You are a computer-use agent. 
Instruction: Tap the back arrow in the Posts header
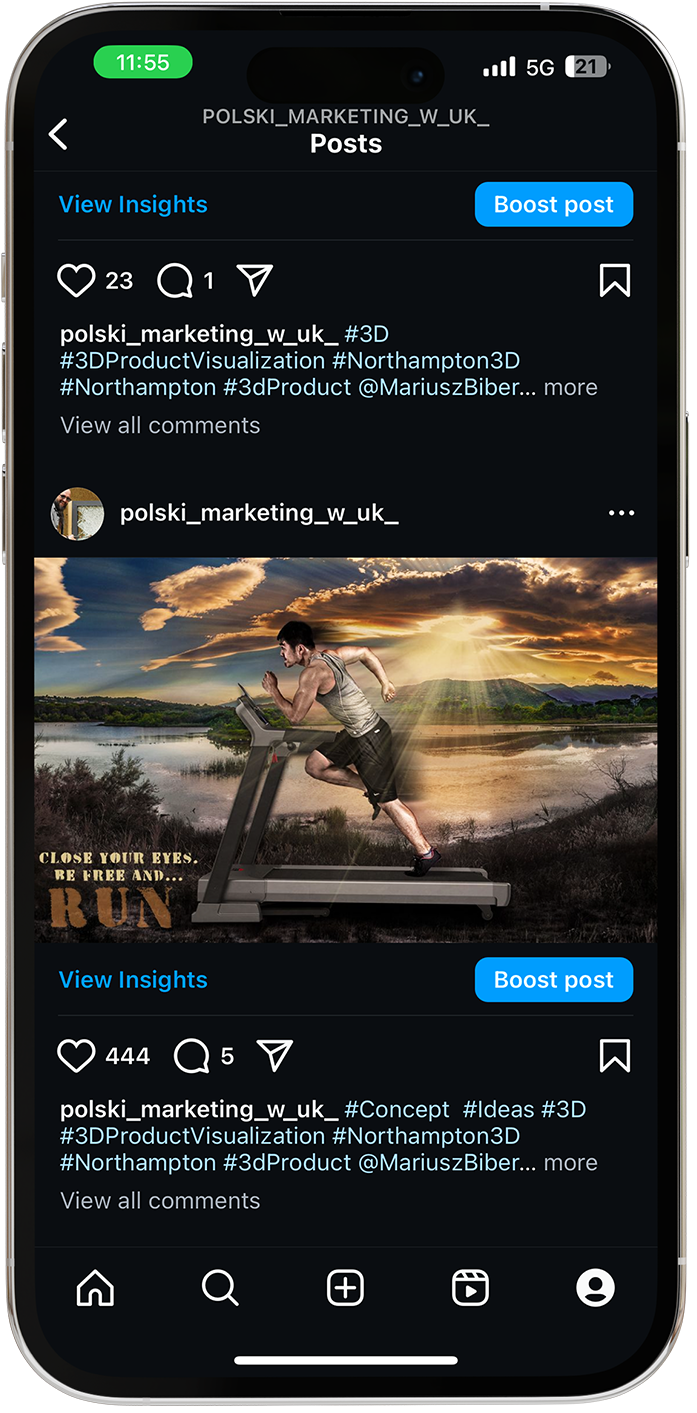[59, 134]
